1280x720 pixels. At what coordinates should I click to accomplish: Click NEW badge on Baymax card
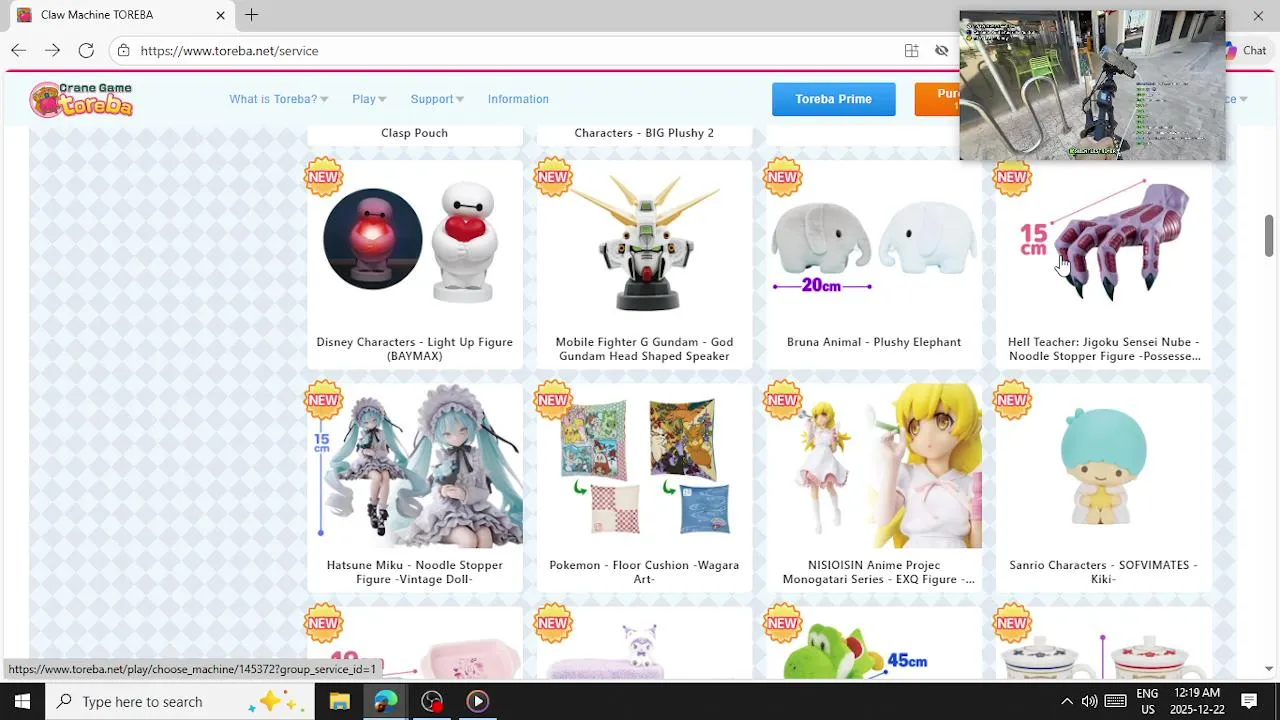coord(323,177)
